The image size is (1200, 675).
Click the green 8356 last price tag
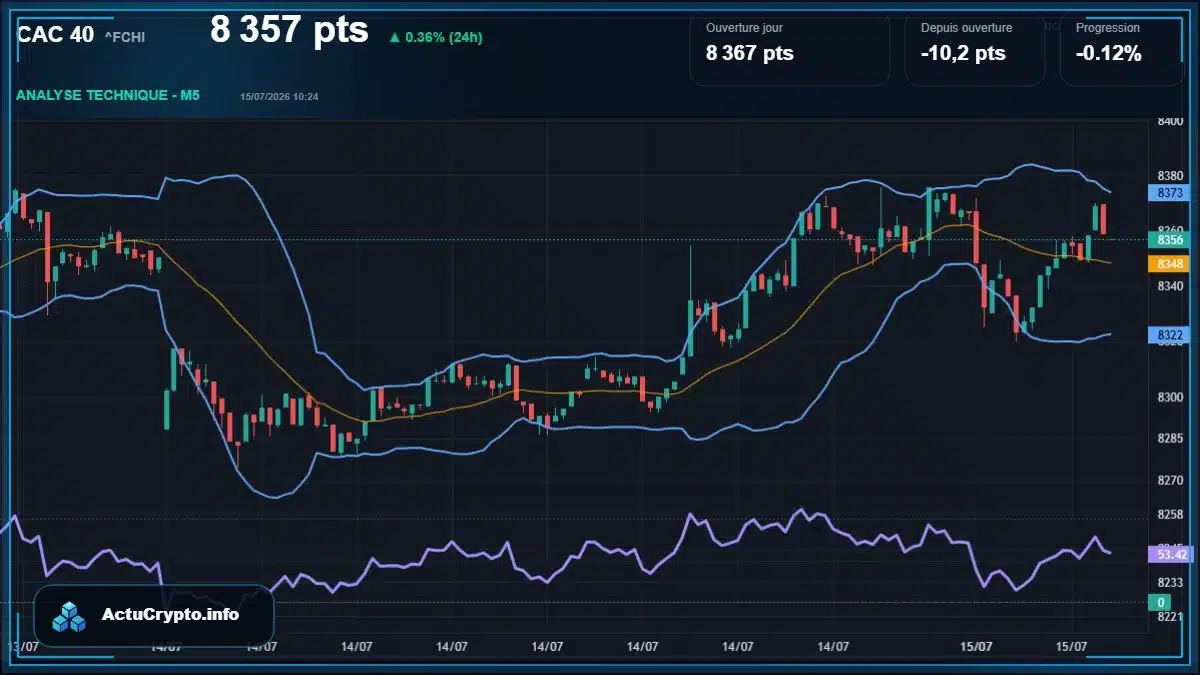[1169, 240]
